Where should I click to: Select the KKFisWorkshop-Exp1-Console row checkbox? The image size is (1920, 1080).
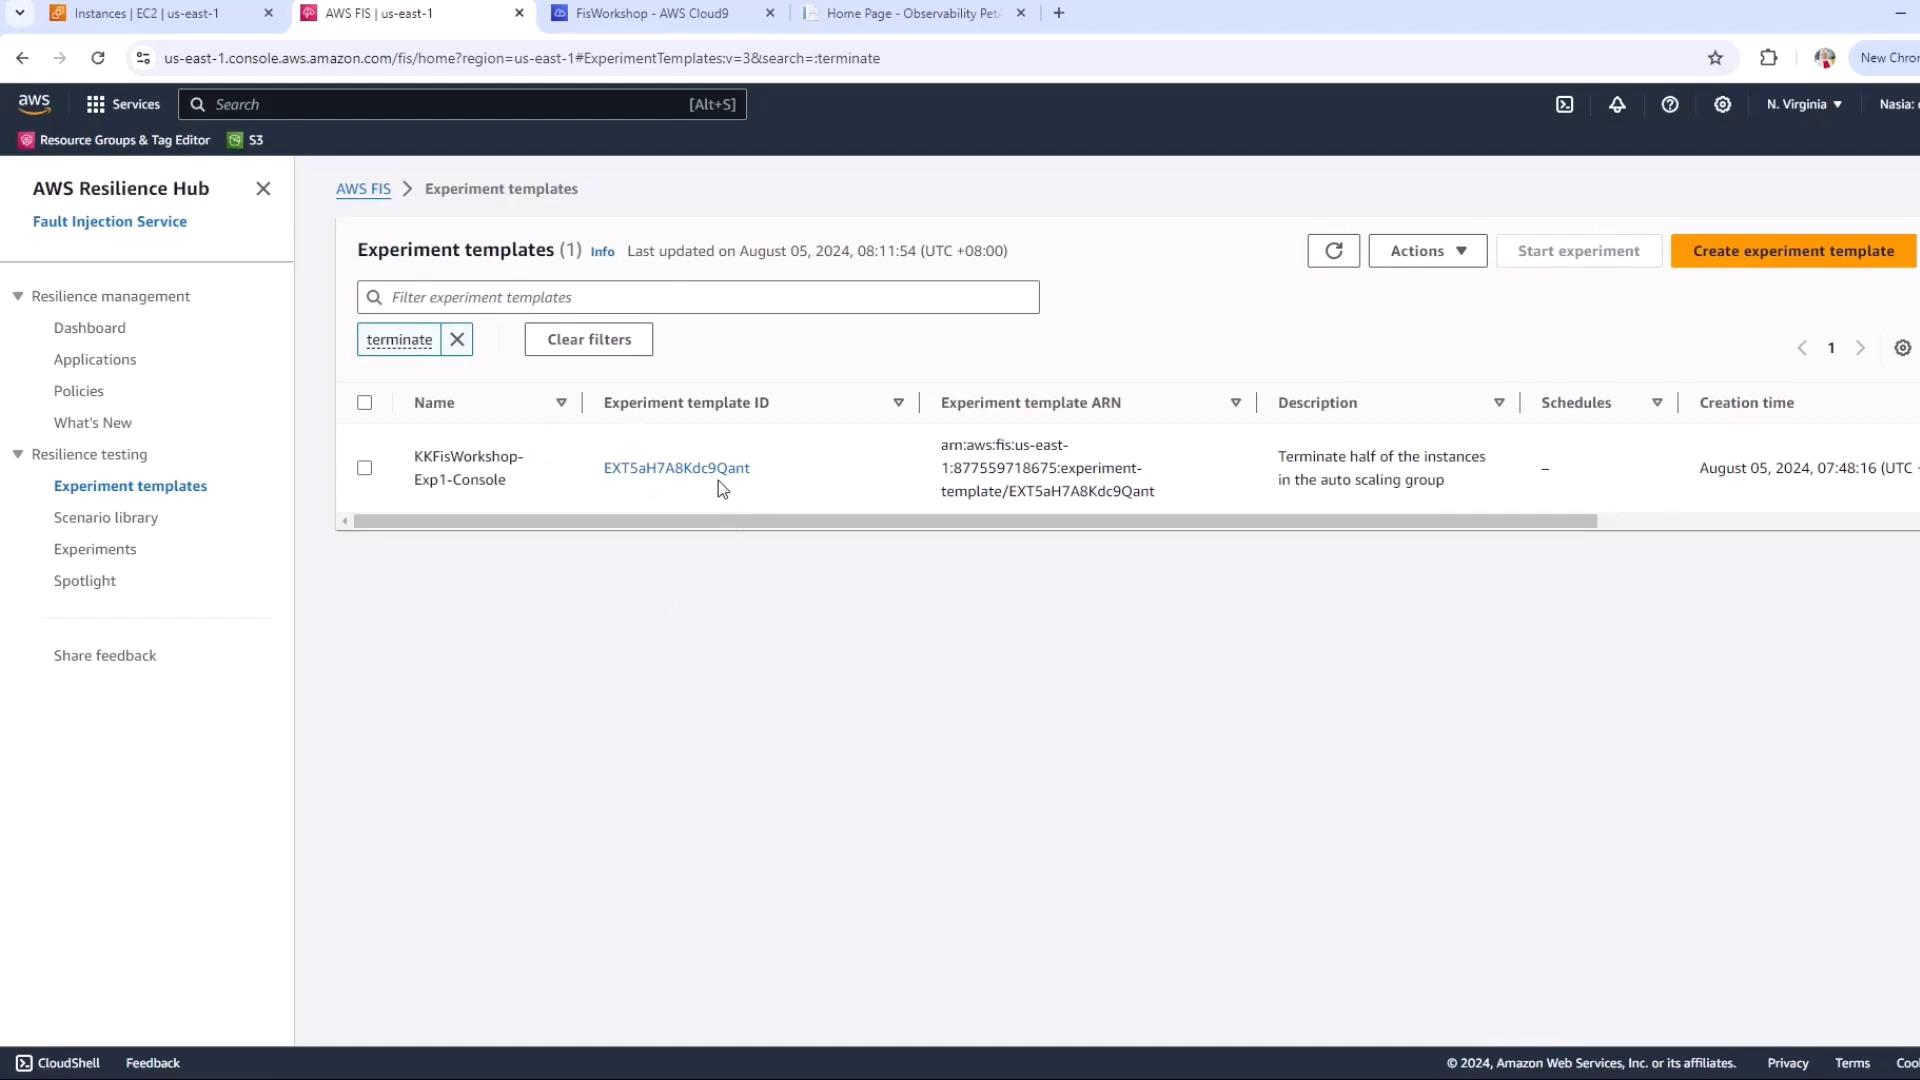(x=365, y=468)
